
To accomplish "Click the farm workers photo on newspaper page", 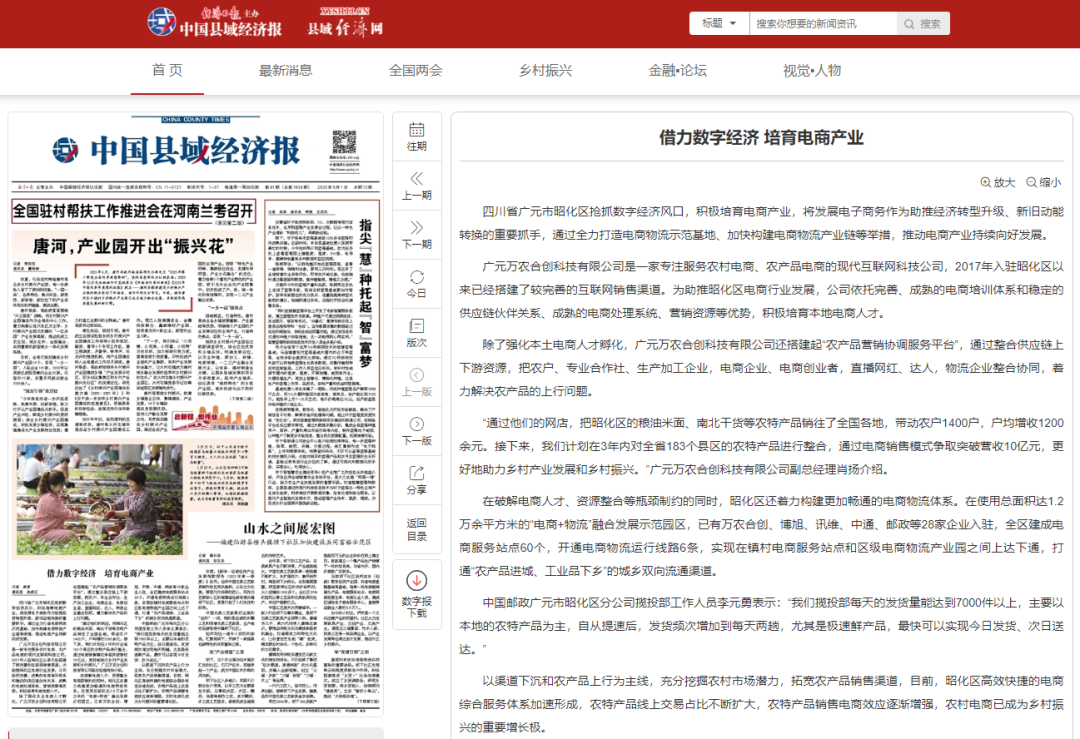I will [x=99, y=500].
